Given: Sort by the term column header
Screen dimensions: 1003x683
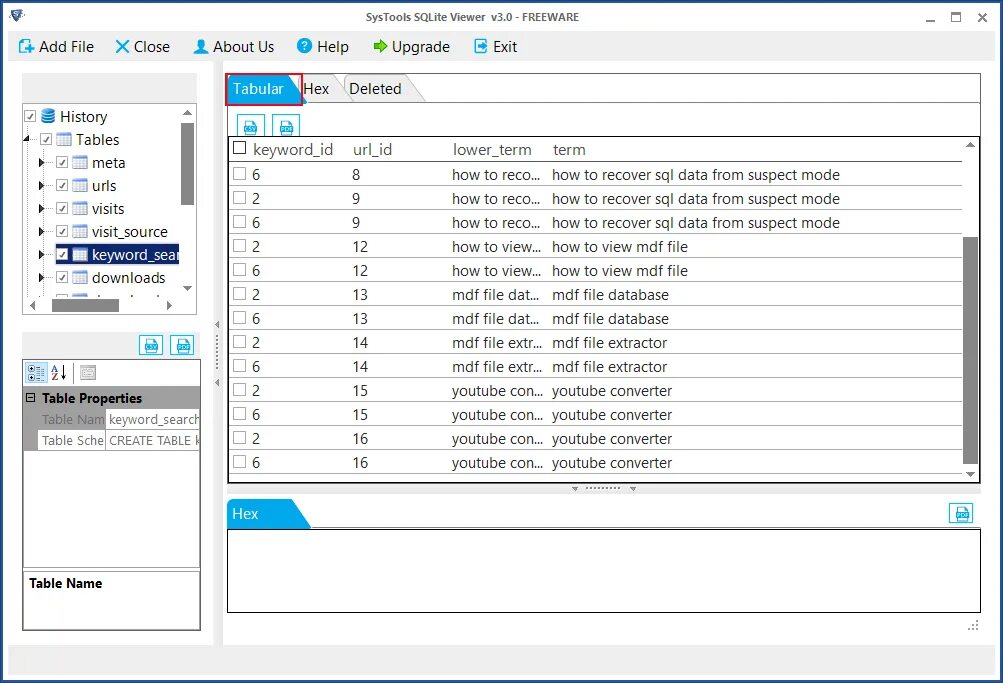Looking at the screenshot, I should coord(569,150).
